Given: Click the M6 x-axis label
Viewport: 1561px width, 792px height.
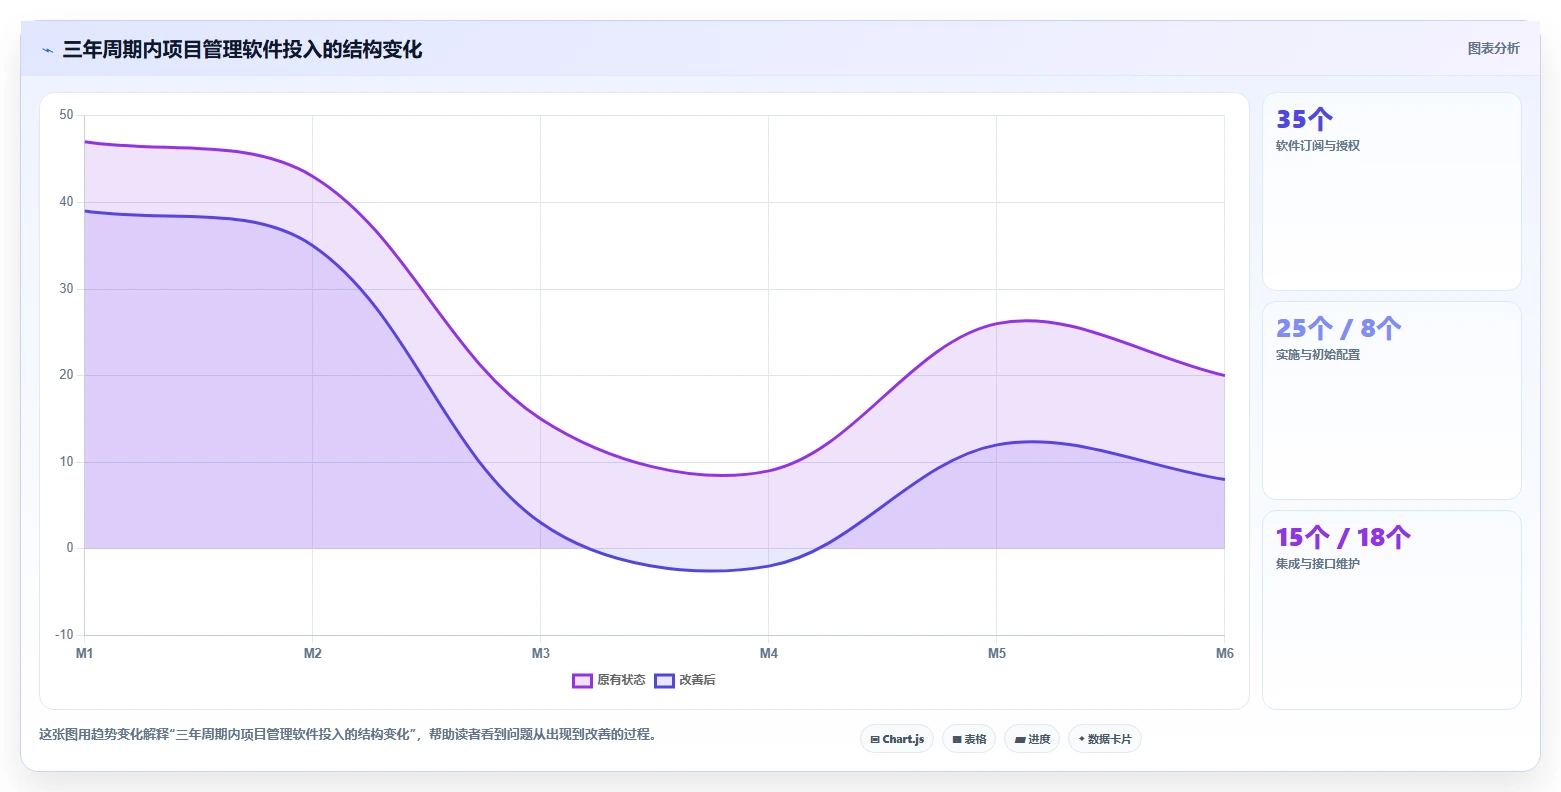Looking at the screenshot, I should coord(1225,653).
